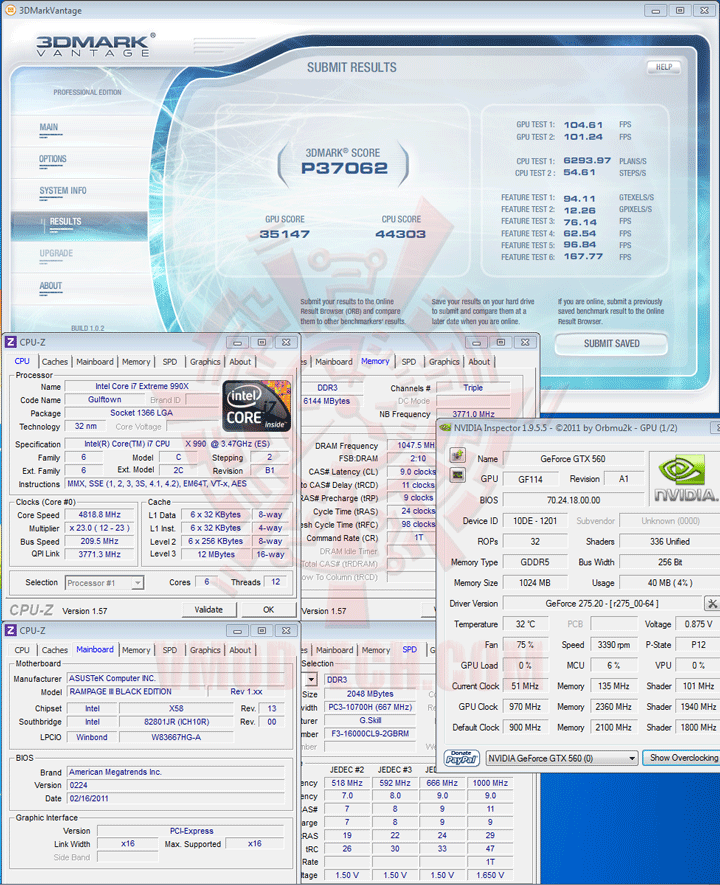Open About tab in CPU-Z Memory window

479,362
